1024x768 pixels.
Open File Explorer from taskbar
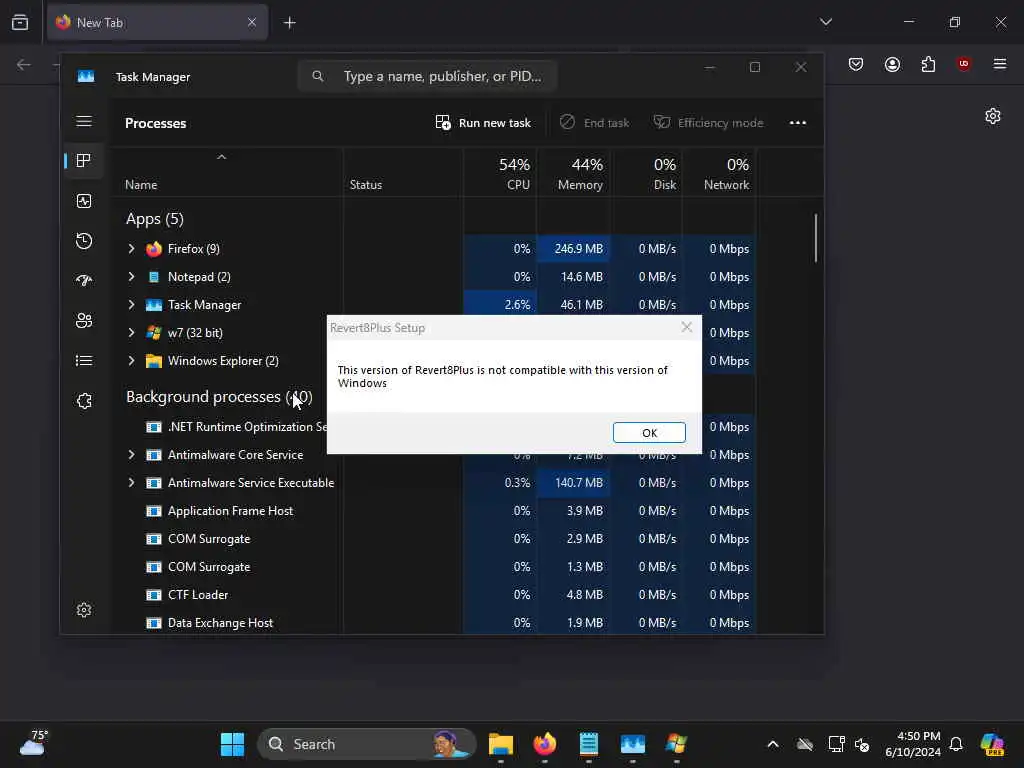click(501, 744)
